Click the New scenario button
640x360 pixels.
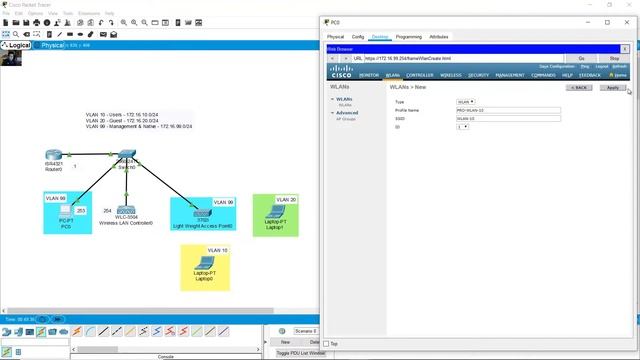(x=285, y=342)
